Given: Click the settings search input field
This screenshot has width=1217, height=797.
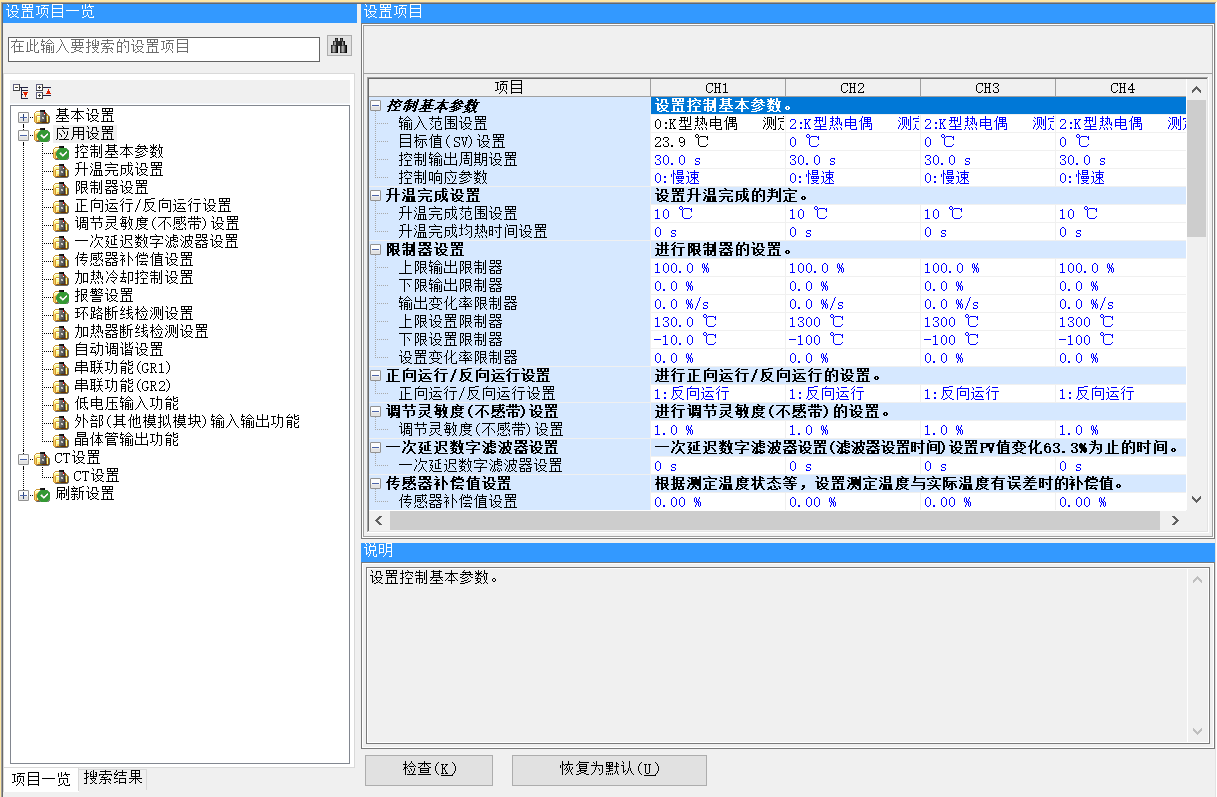Looking at the screenshot, I should pyautogui.click(x=164, y=47).
